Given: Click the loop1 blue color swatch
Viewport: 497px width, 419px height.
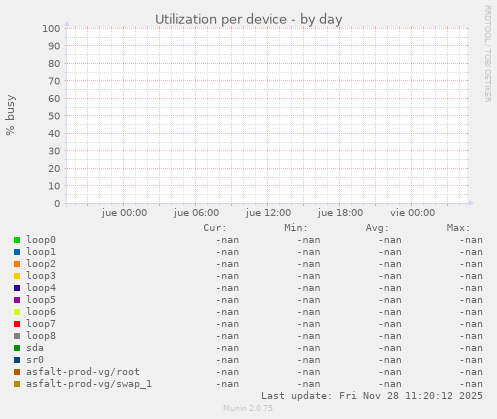Looking at the screenshot, I should point(17,252).
